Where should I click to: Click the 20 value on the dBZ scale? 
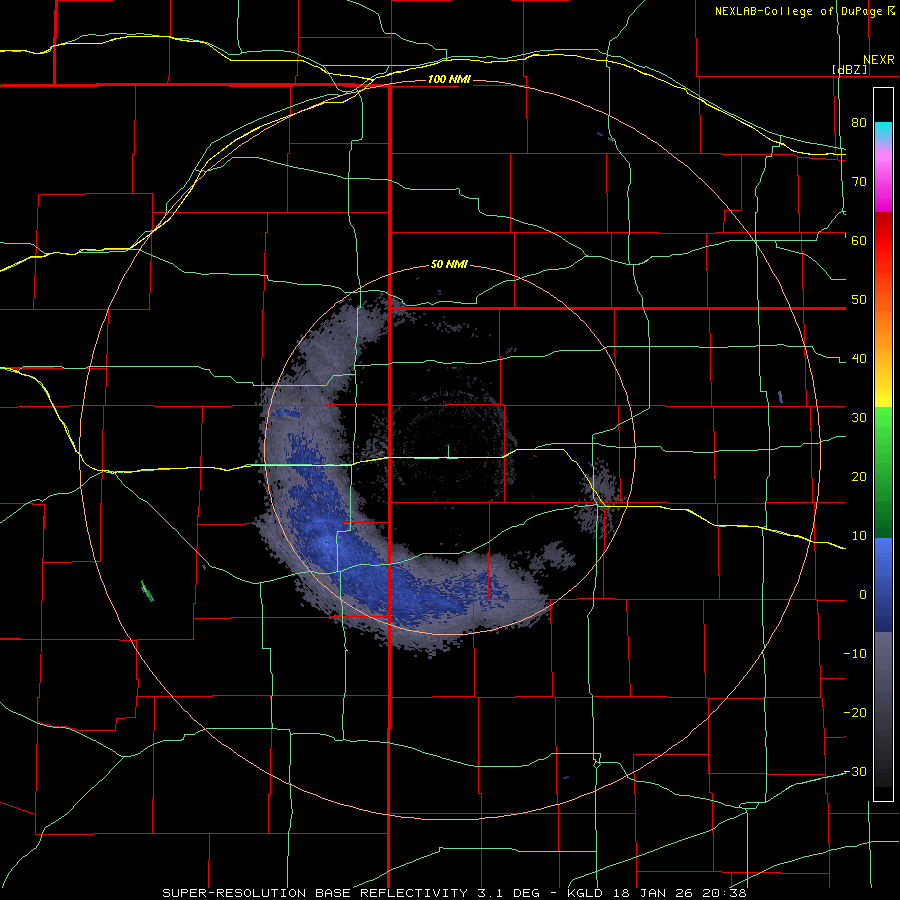pos(859,477)
